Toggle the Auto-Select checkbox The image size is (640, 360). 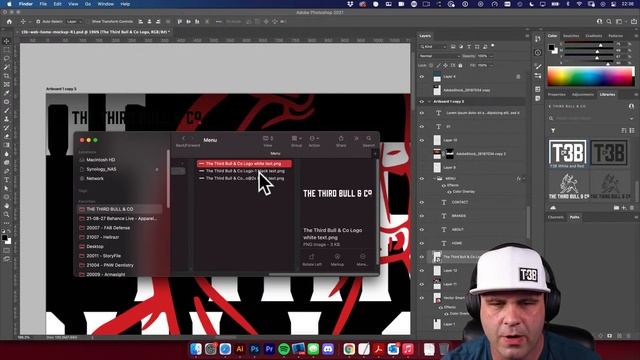(38, 22)
